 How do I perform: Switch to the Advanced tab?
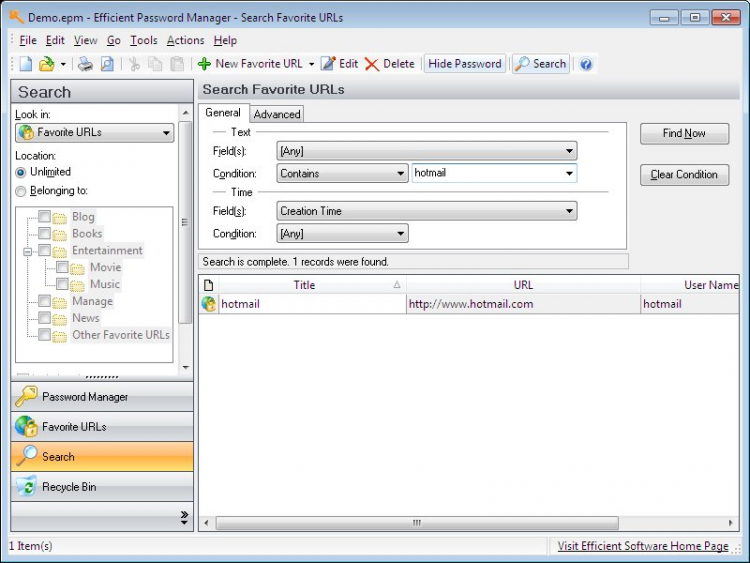click(277, 114)
